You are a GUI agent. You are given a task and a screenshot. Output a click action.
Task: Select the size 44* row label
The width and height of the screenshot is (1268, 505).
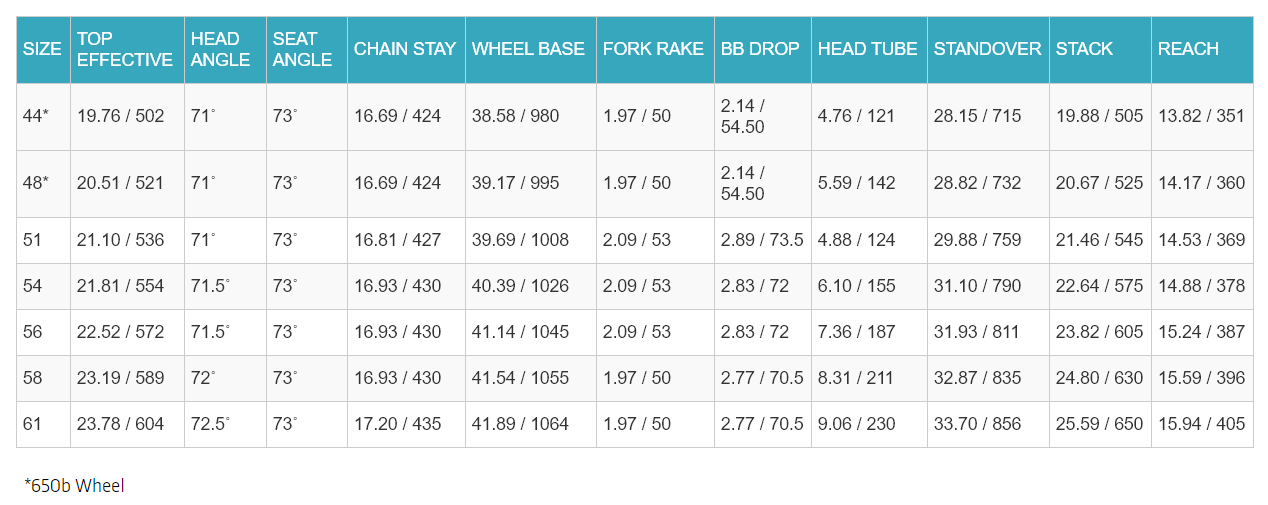pyautogui.click(x=36, y=116)
